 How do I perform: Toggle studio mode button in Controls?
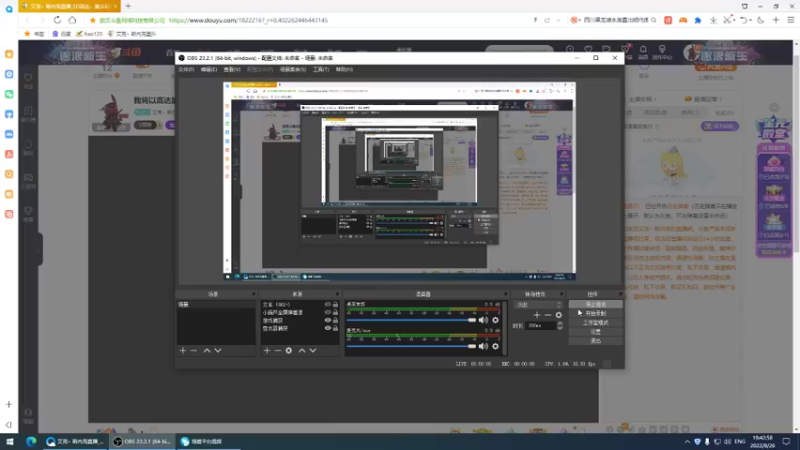coord(595,322)
